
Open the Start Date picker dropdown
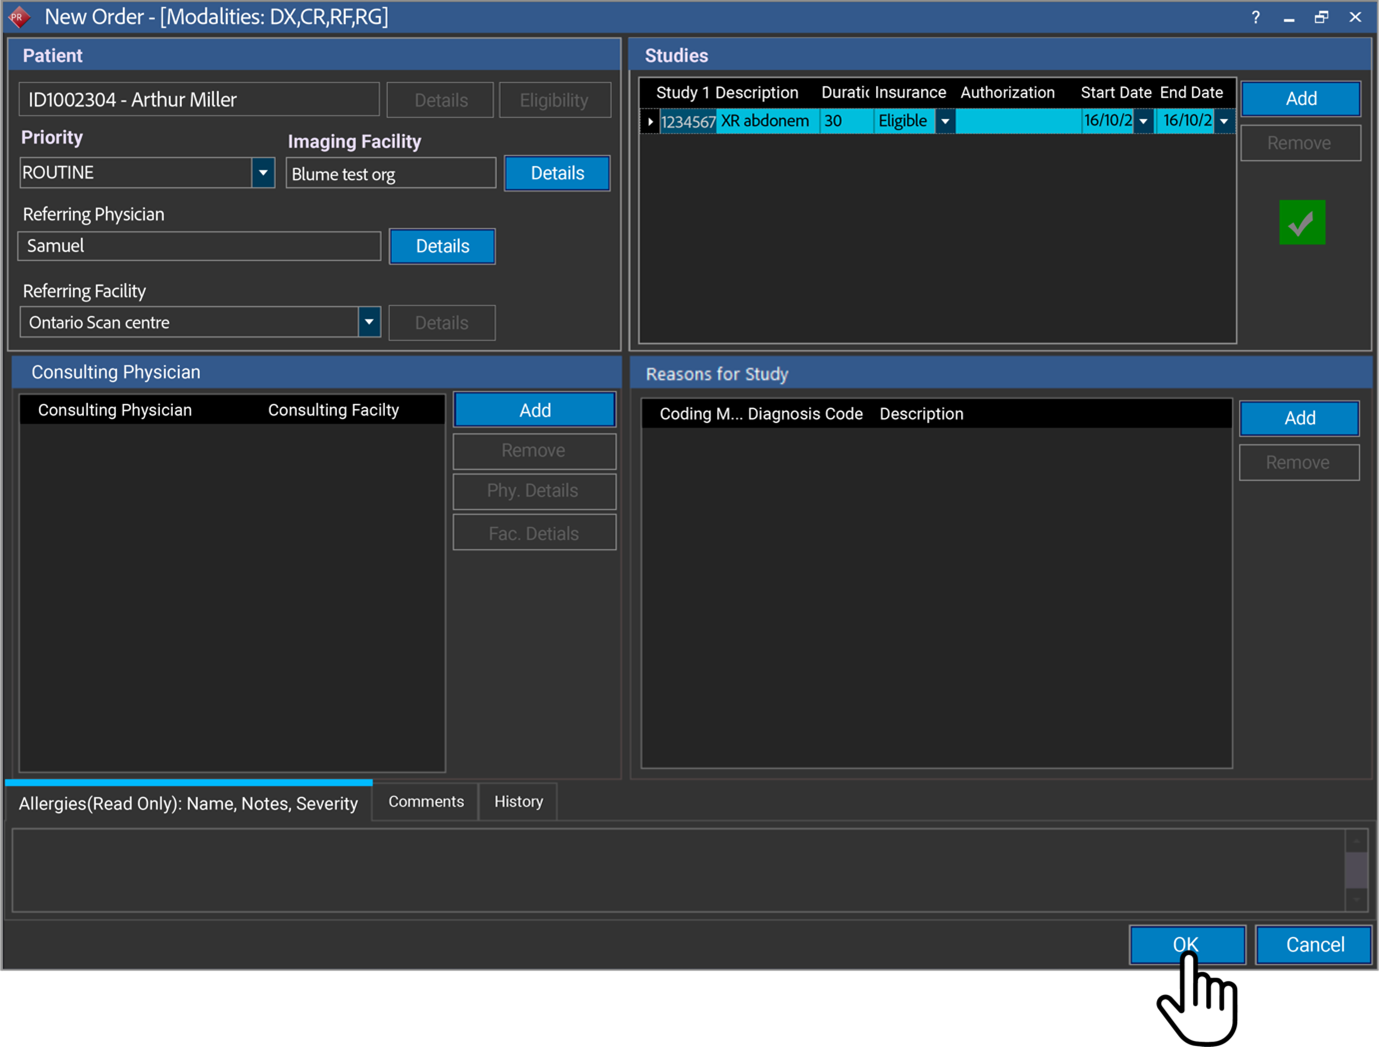(1143, 122)
